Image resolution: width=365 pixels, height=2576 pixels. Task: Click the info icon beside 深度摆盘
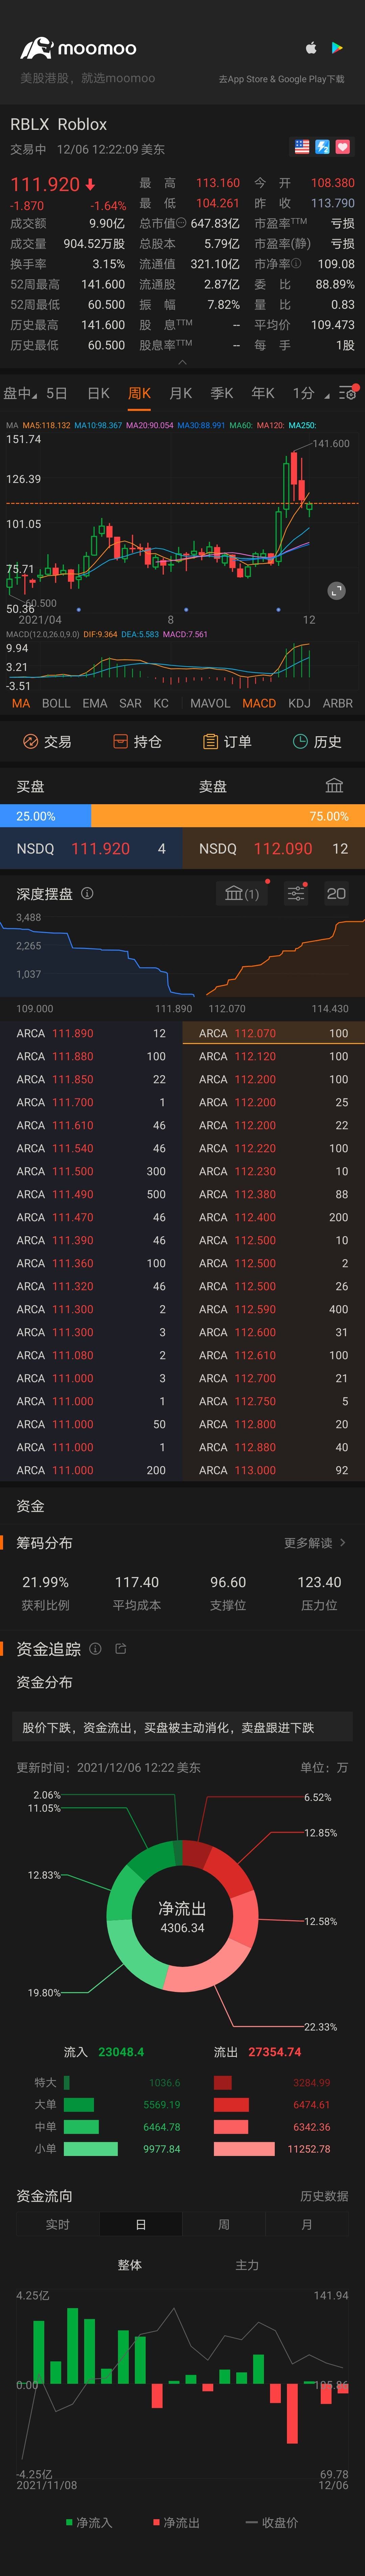pyautogui.click(x=87, y=893)
